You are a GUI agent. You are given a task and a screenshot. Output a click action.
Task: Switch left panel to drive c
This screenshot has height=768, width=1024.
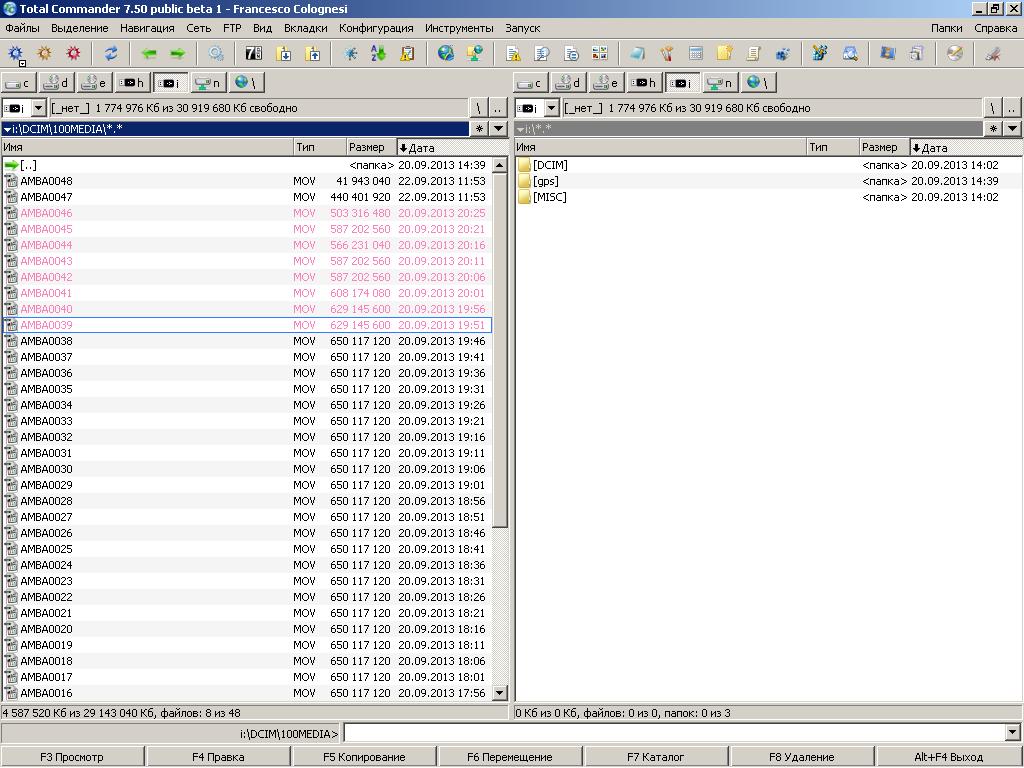coord(18,83)
